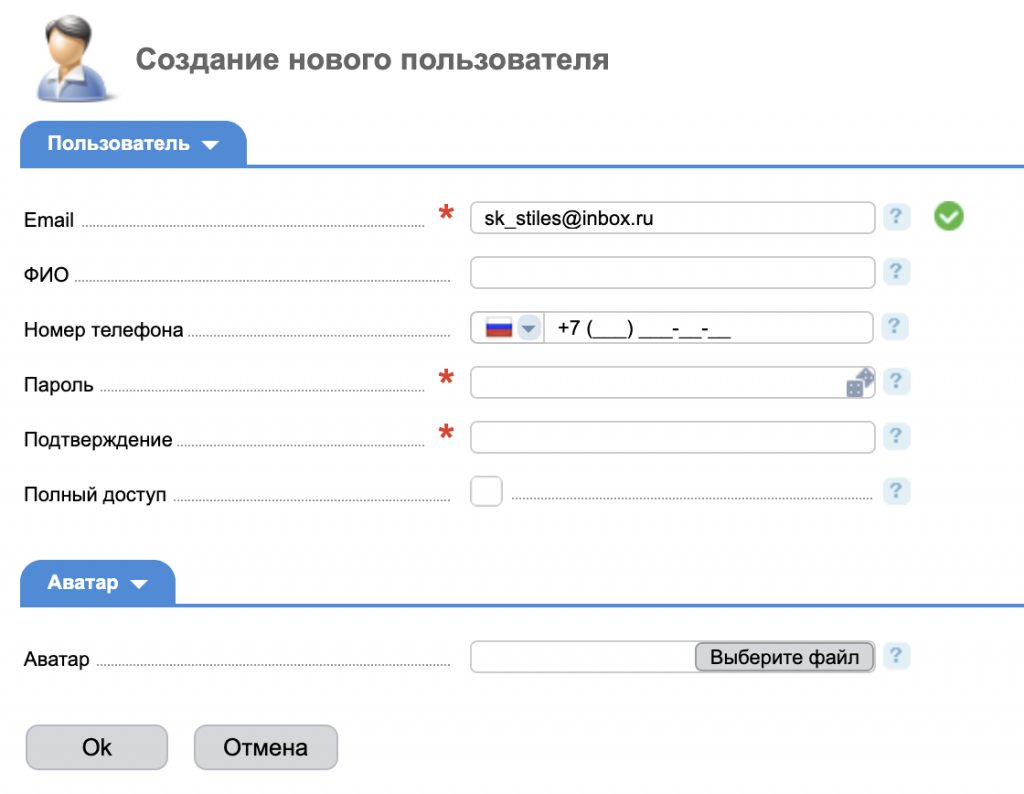The width and height of the screenshot is (1024, 794).
Task: Click help icon next to Подтверждение field
Action: [x=896, y=437]
